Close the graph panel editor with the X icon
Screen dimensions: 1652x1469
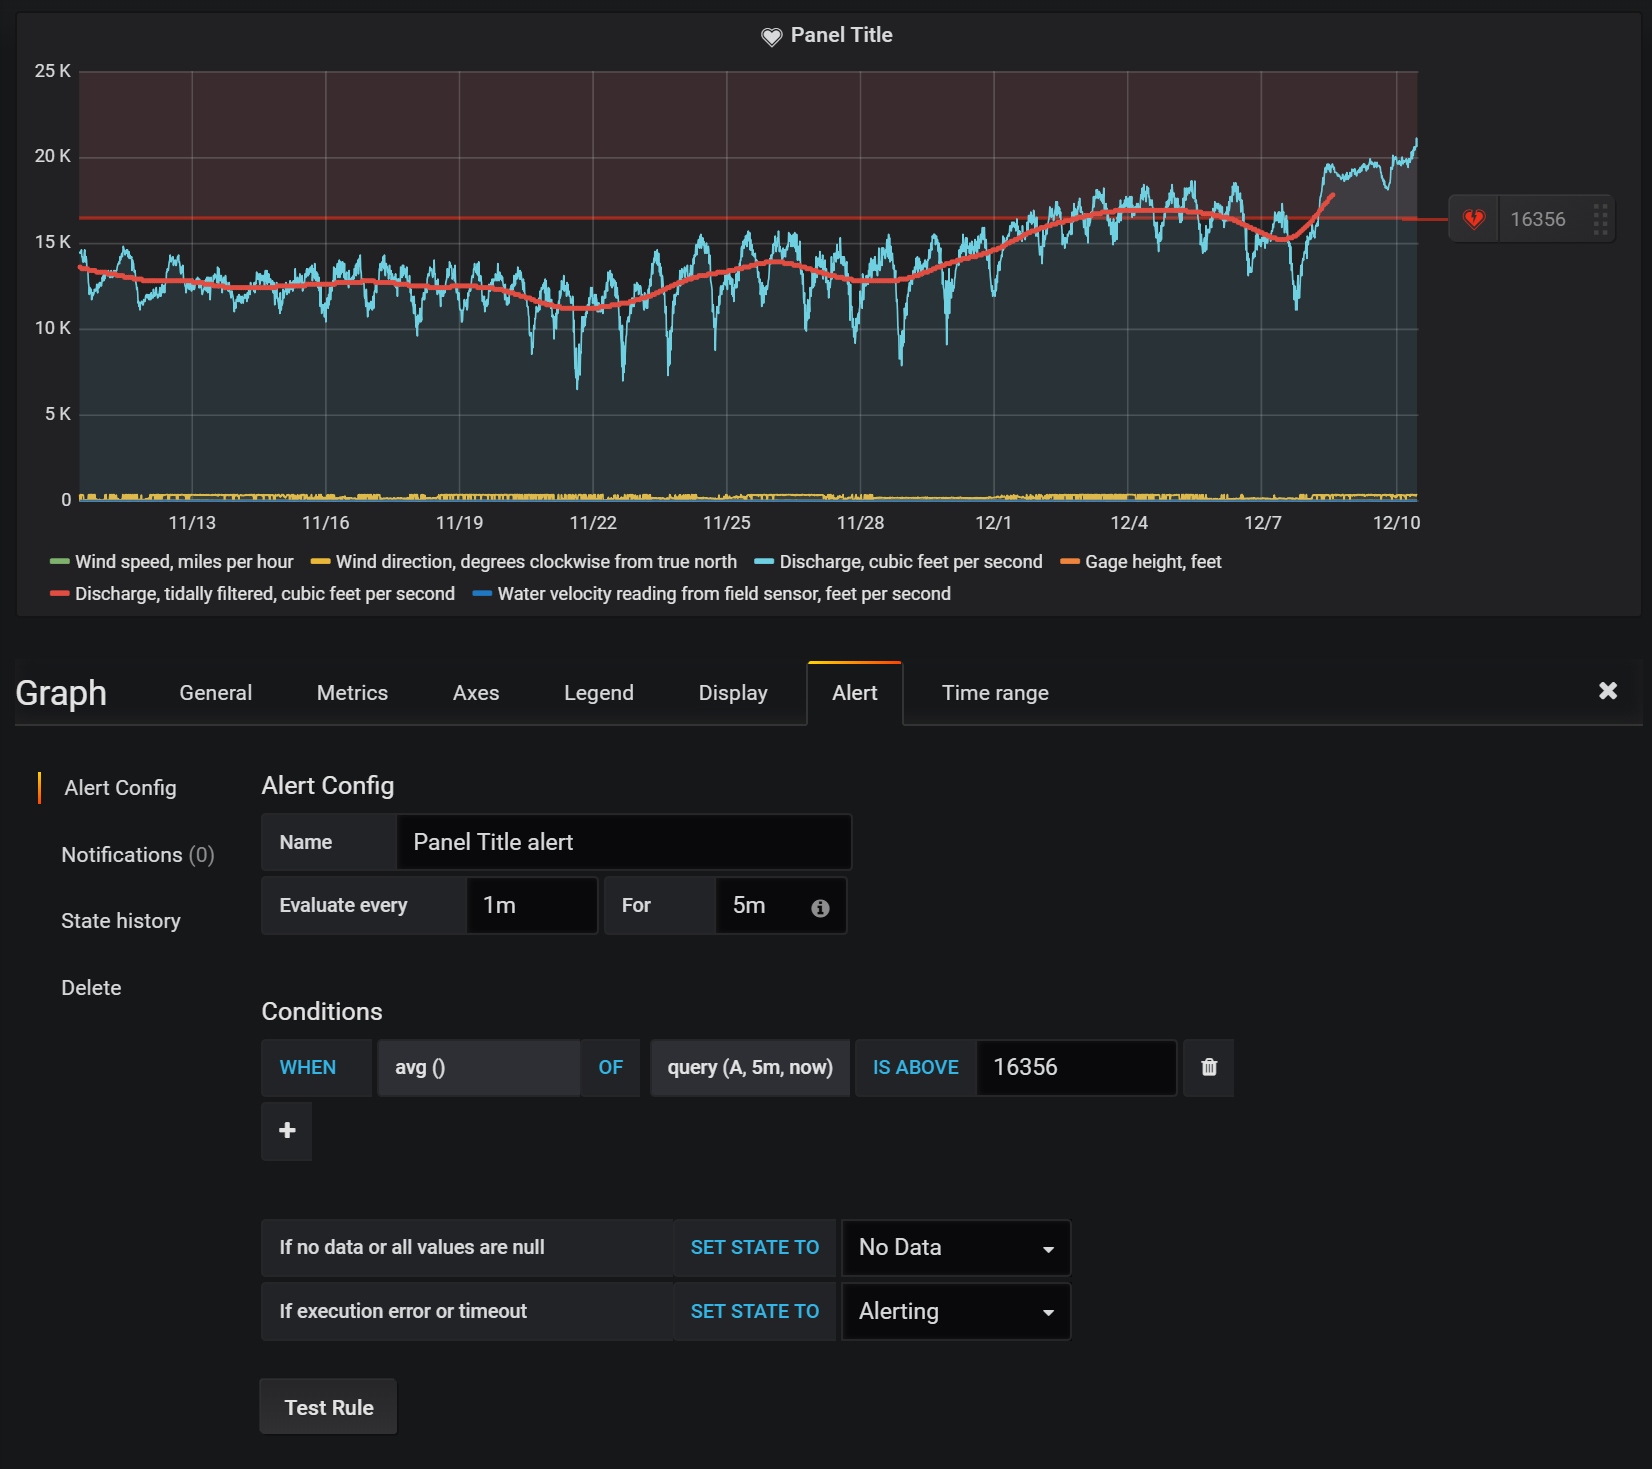[x=1608, y=690]
